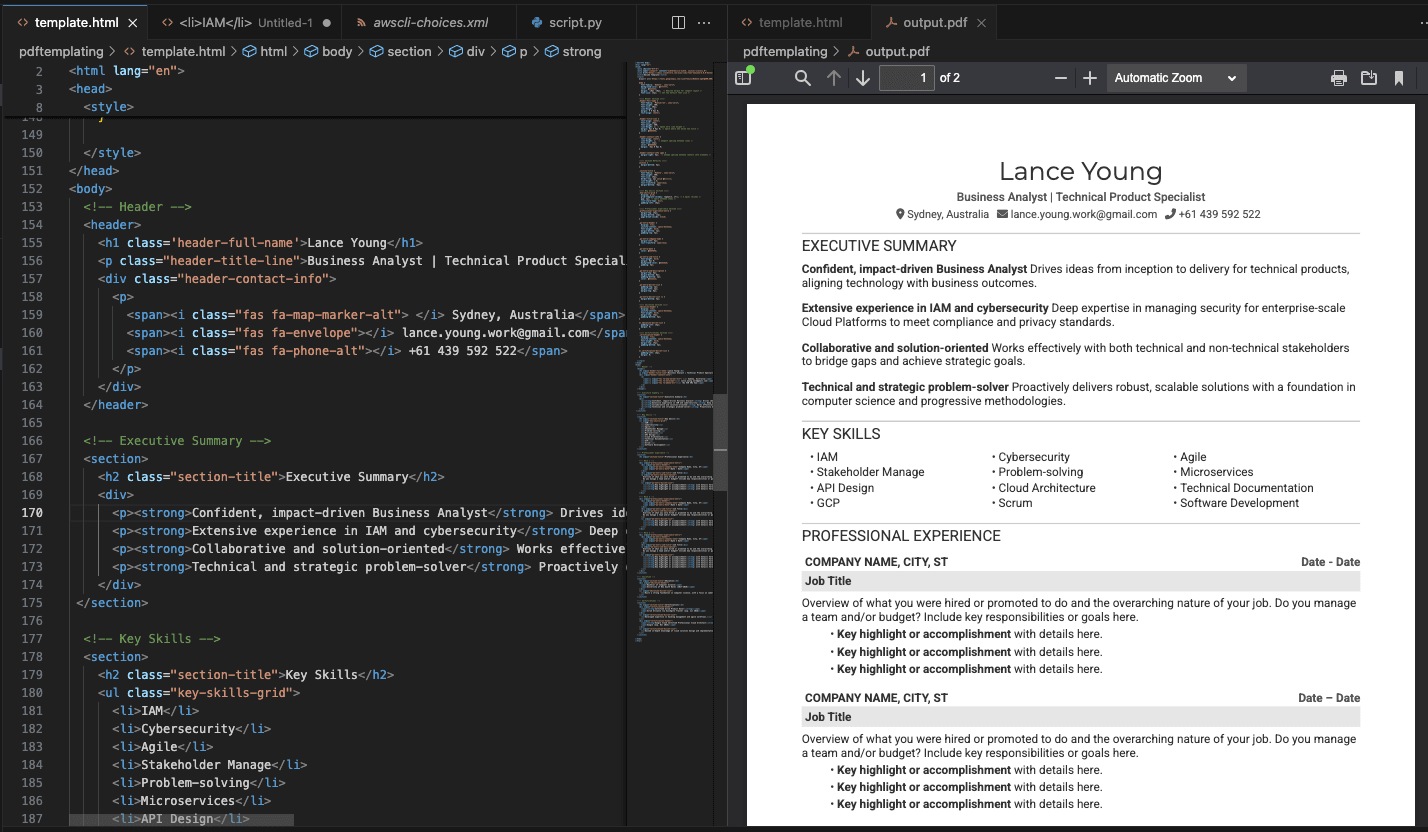Click the PDF bookmark current view icon
Image resolution: width=1428 pixels, height=832 pixels.
[x=1399, y=78]
